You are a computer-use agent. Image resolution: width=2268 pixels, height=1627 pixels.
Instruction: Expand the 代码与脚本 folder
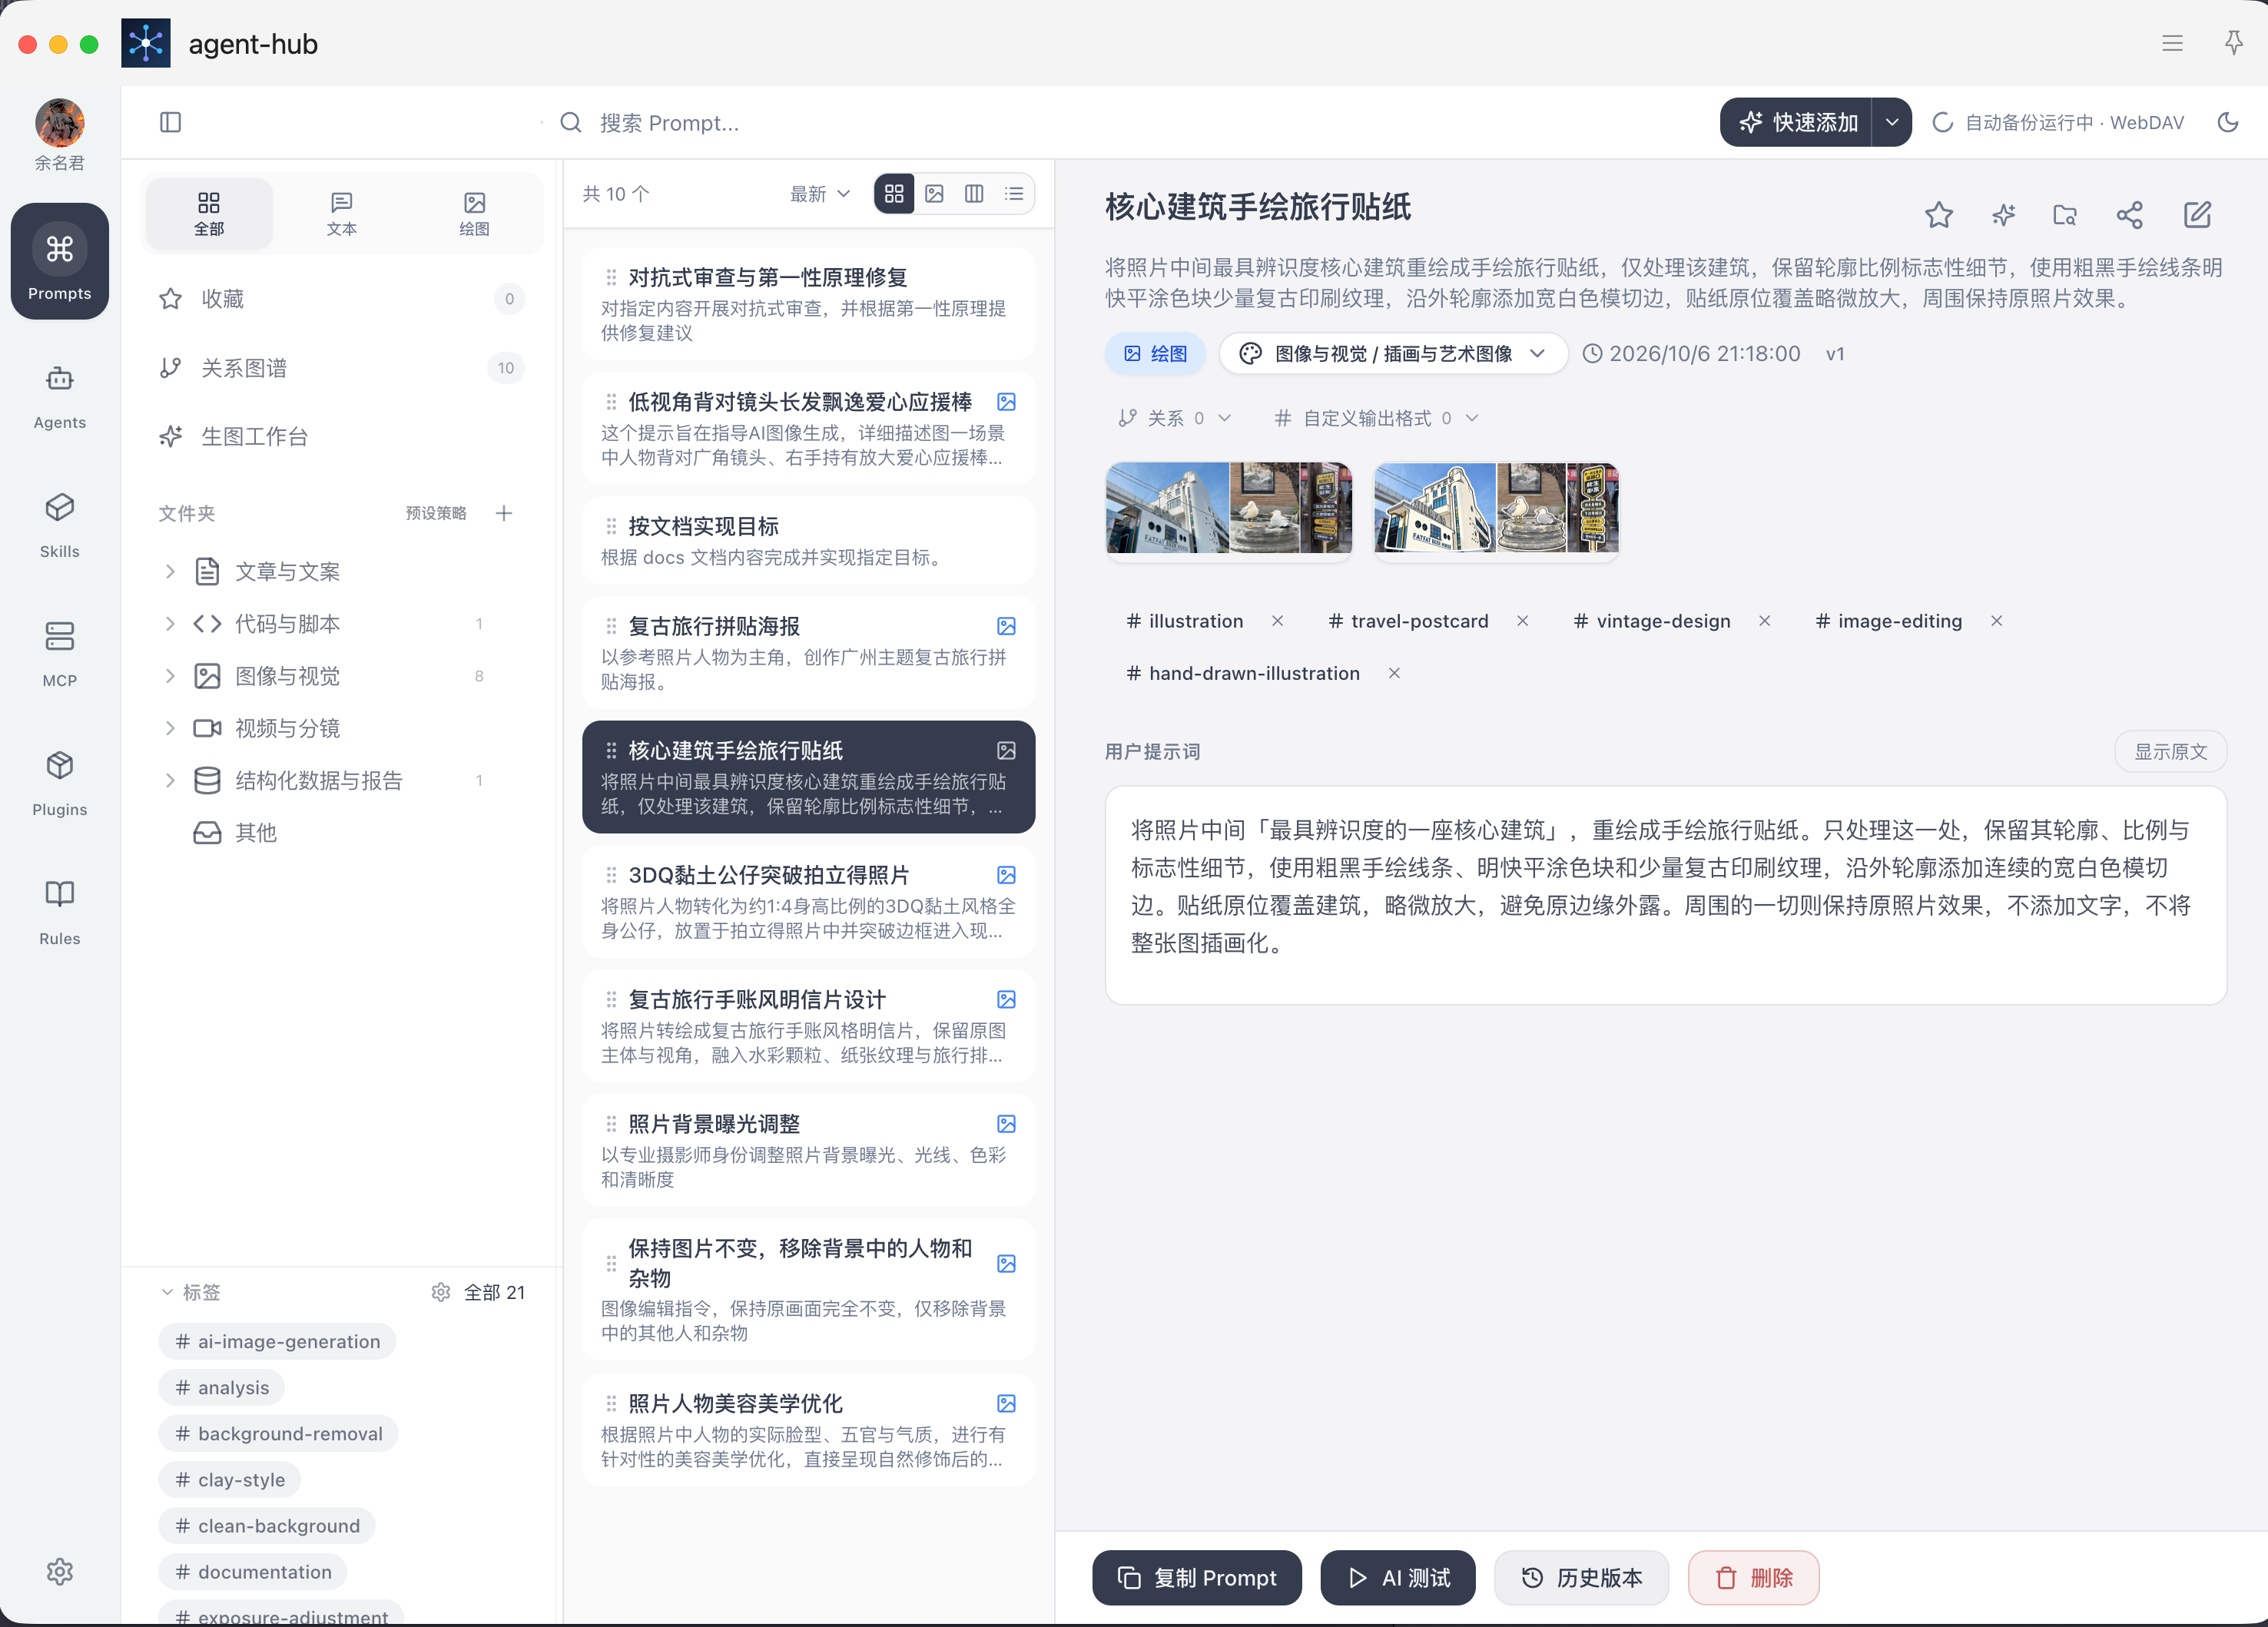pos(170,624)
